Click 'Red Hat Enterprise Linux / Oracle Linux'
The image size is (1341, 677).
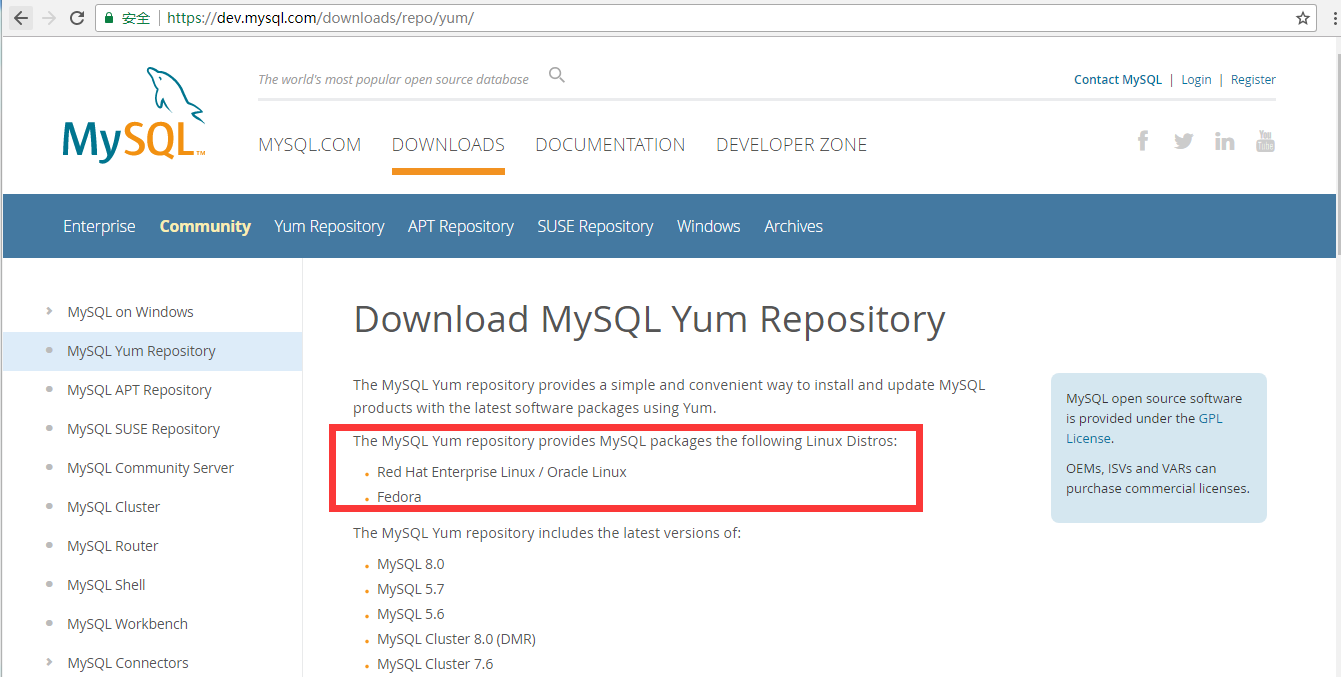click(501, 472)
